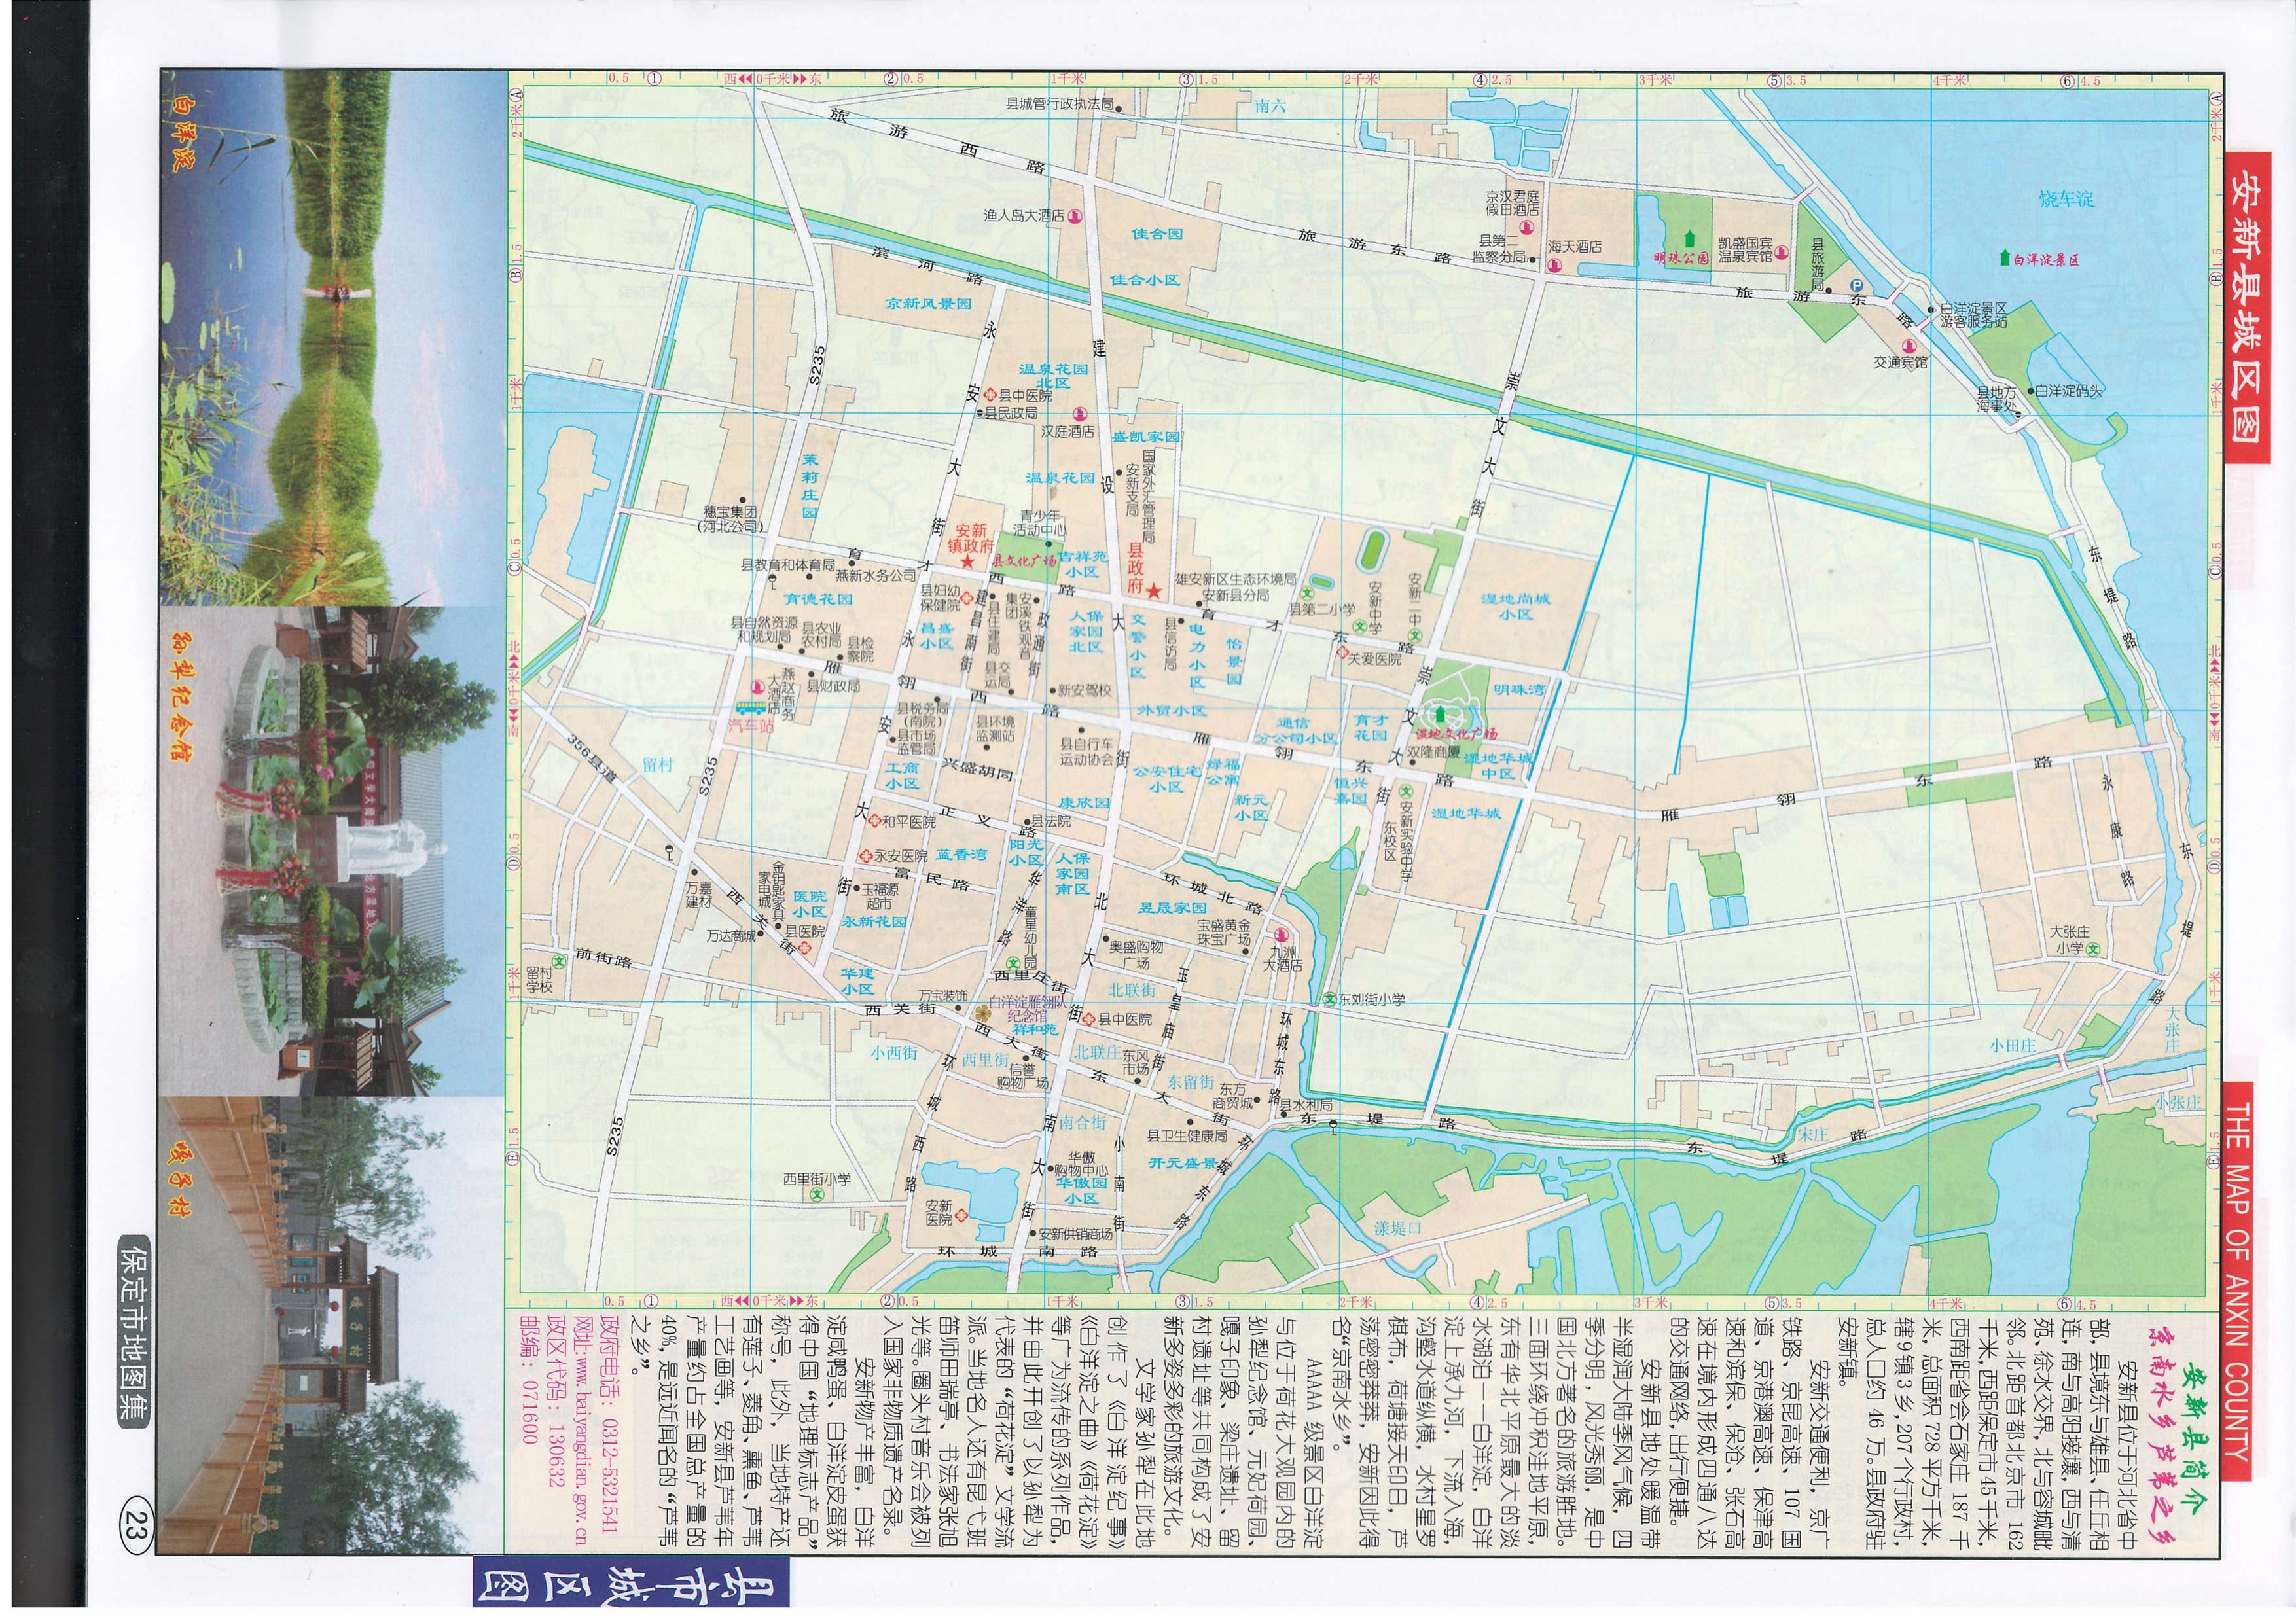
Task: Click the school icon for 安新实验中学
Action: pos(1405,790)
